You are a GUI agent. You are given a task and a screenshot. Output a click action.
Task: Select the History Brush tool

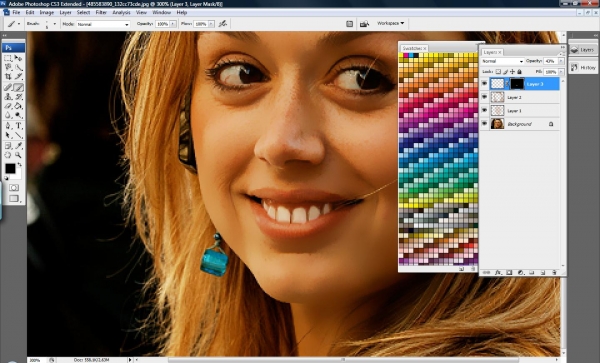pyautogui.click(x=18, y=97)
